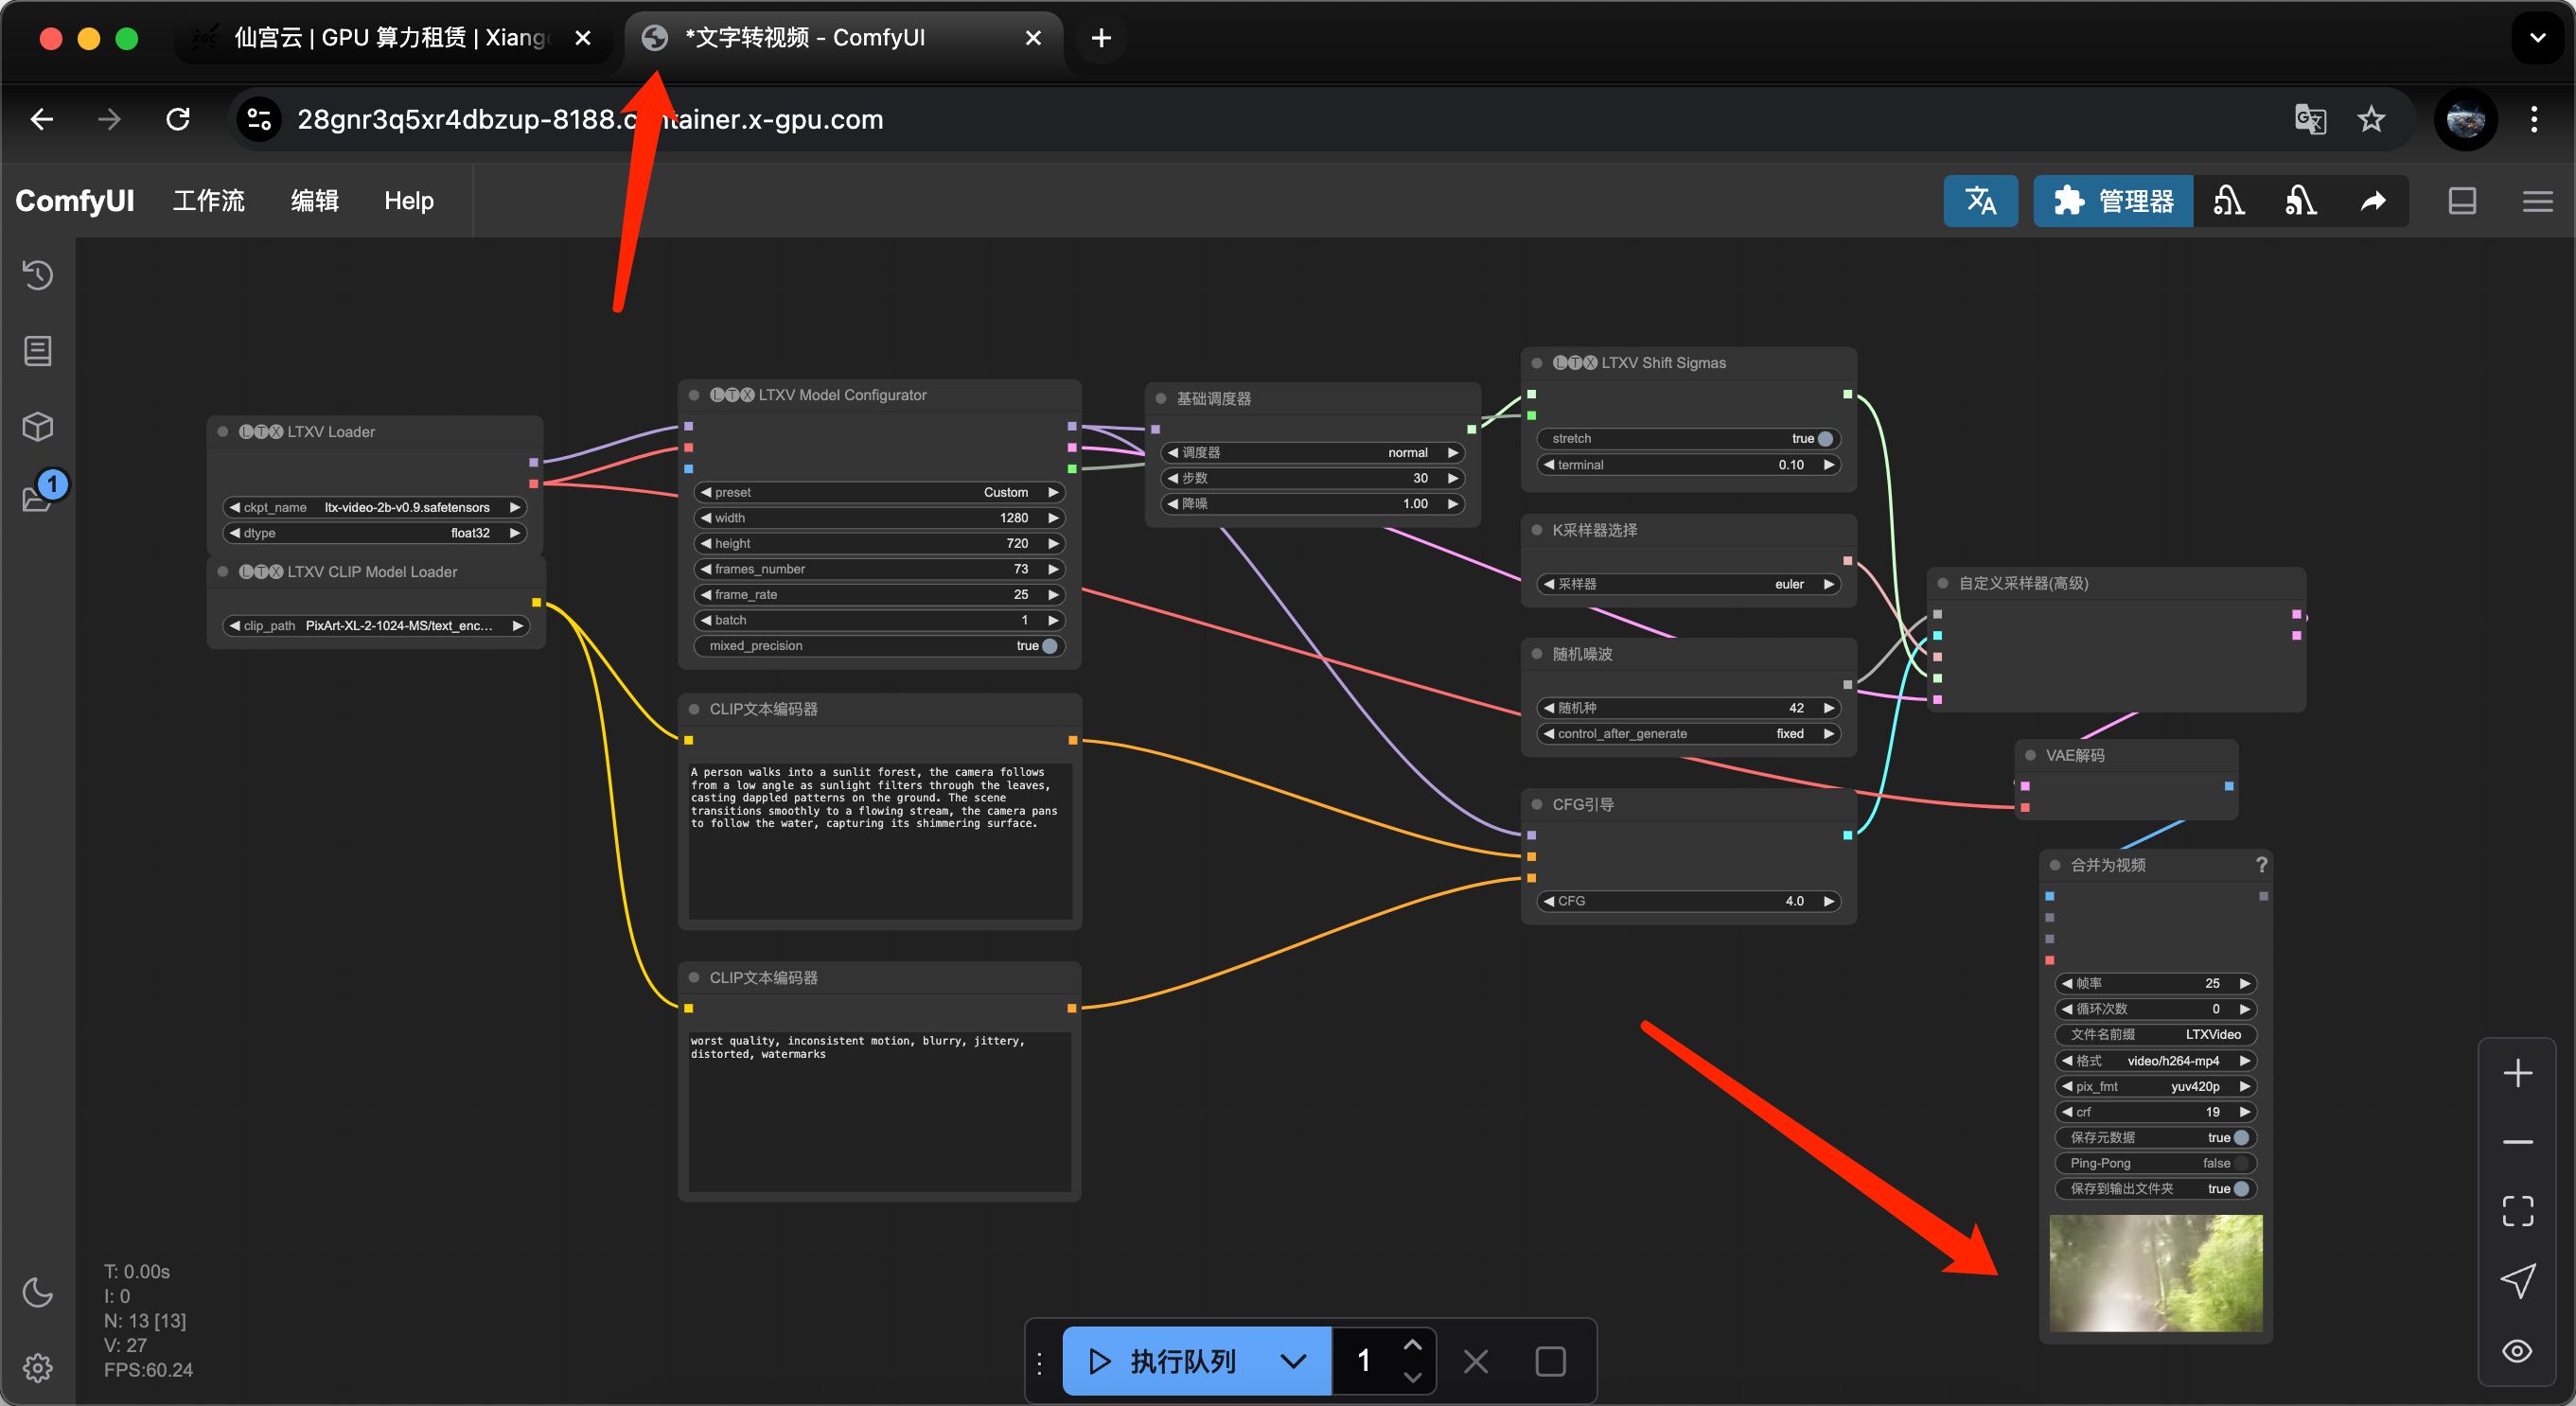The height and width of the screenshot is (1406, 2576).
Task: Click the generated forest video preview
Action: 2155,1273
